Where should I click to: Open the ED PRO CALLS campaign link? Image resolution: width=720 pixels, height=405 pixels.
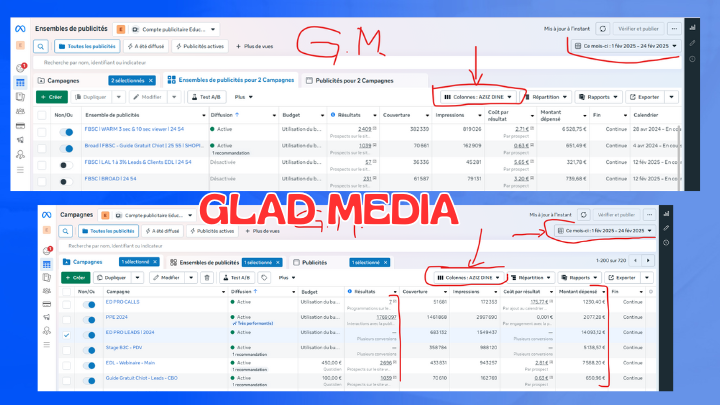(x=122, y=302)
